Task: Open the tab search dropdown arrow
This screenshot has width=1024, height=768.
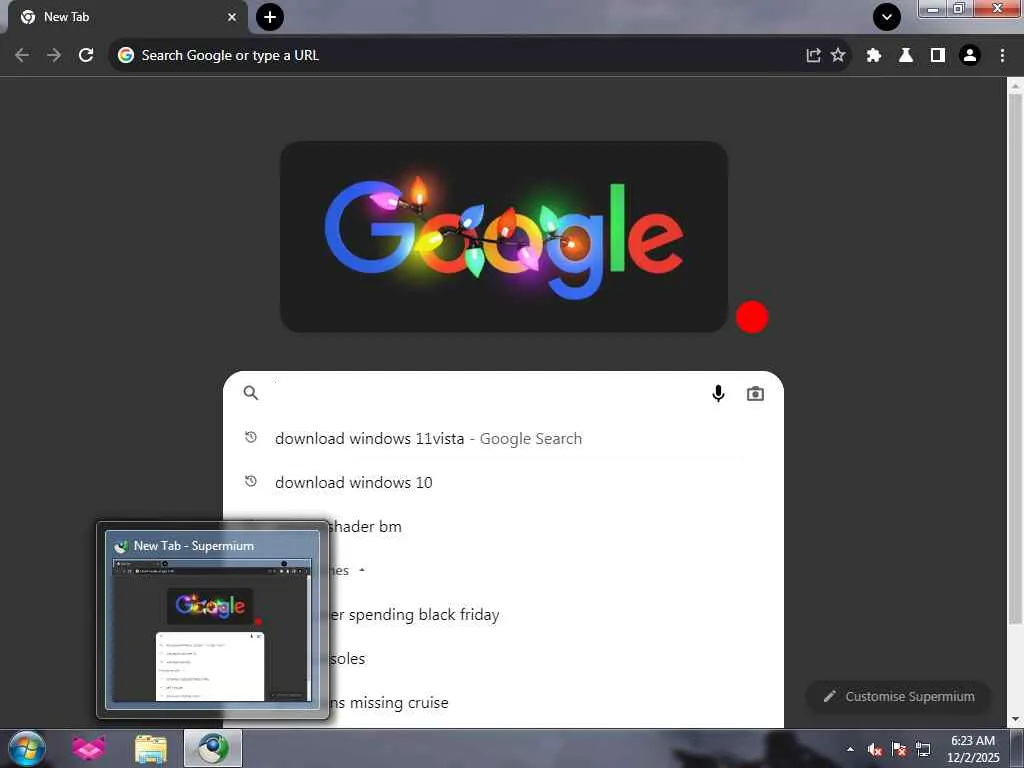Action: click(887, 17)
